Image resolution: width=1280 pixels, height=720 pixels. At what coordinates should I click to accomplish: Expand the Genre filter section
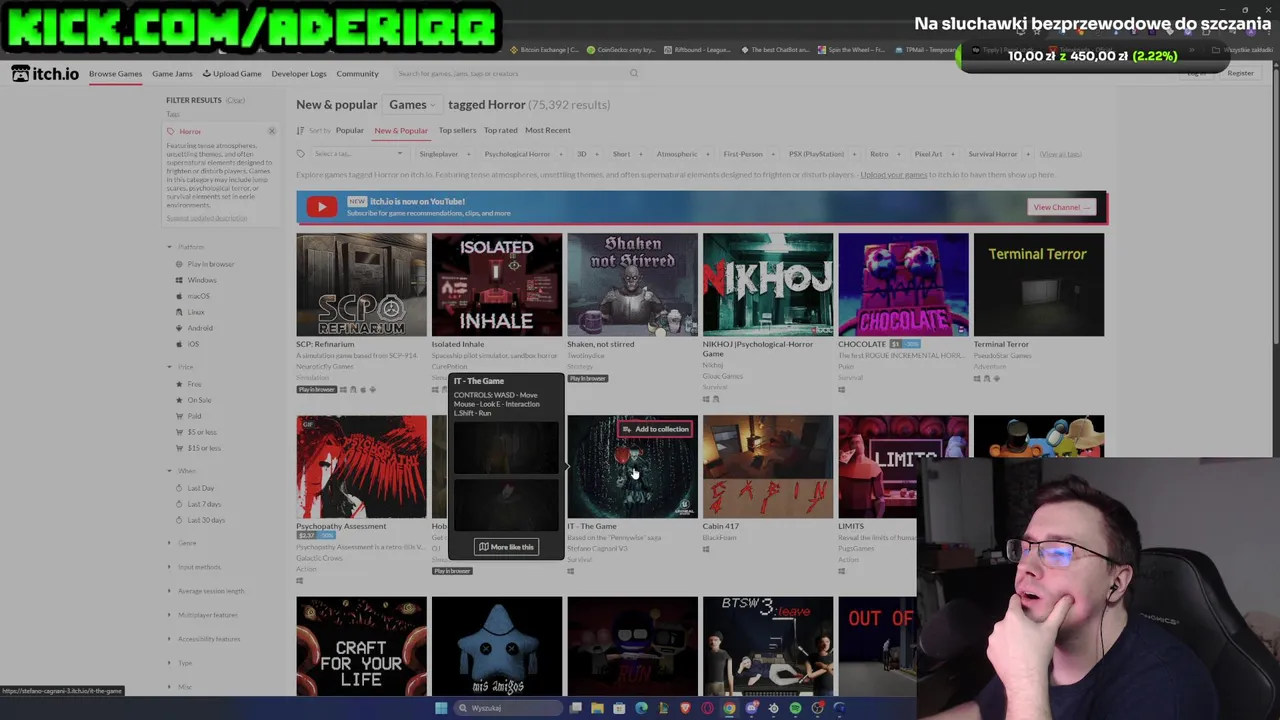(x=182, y=543)
